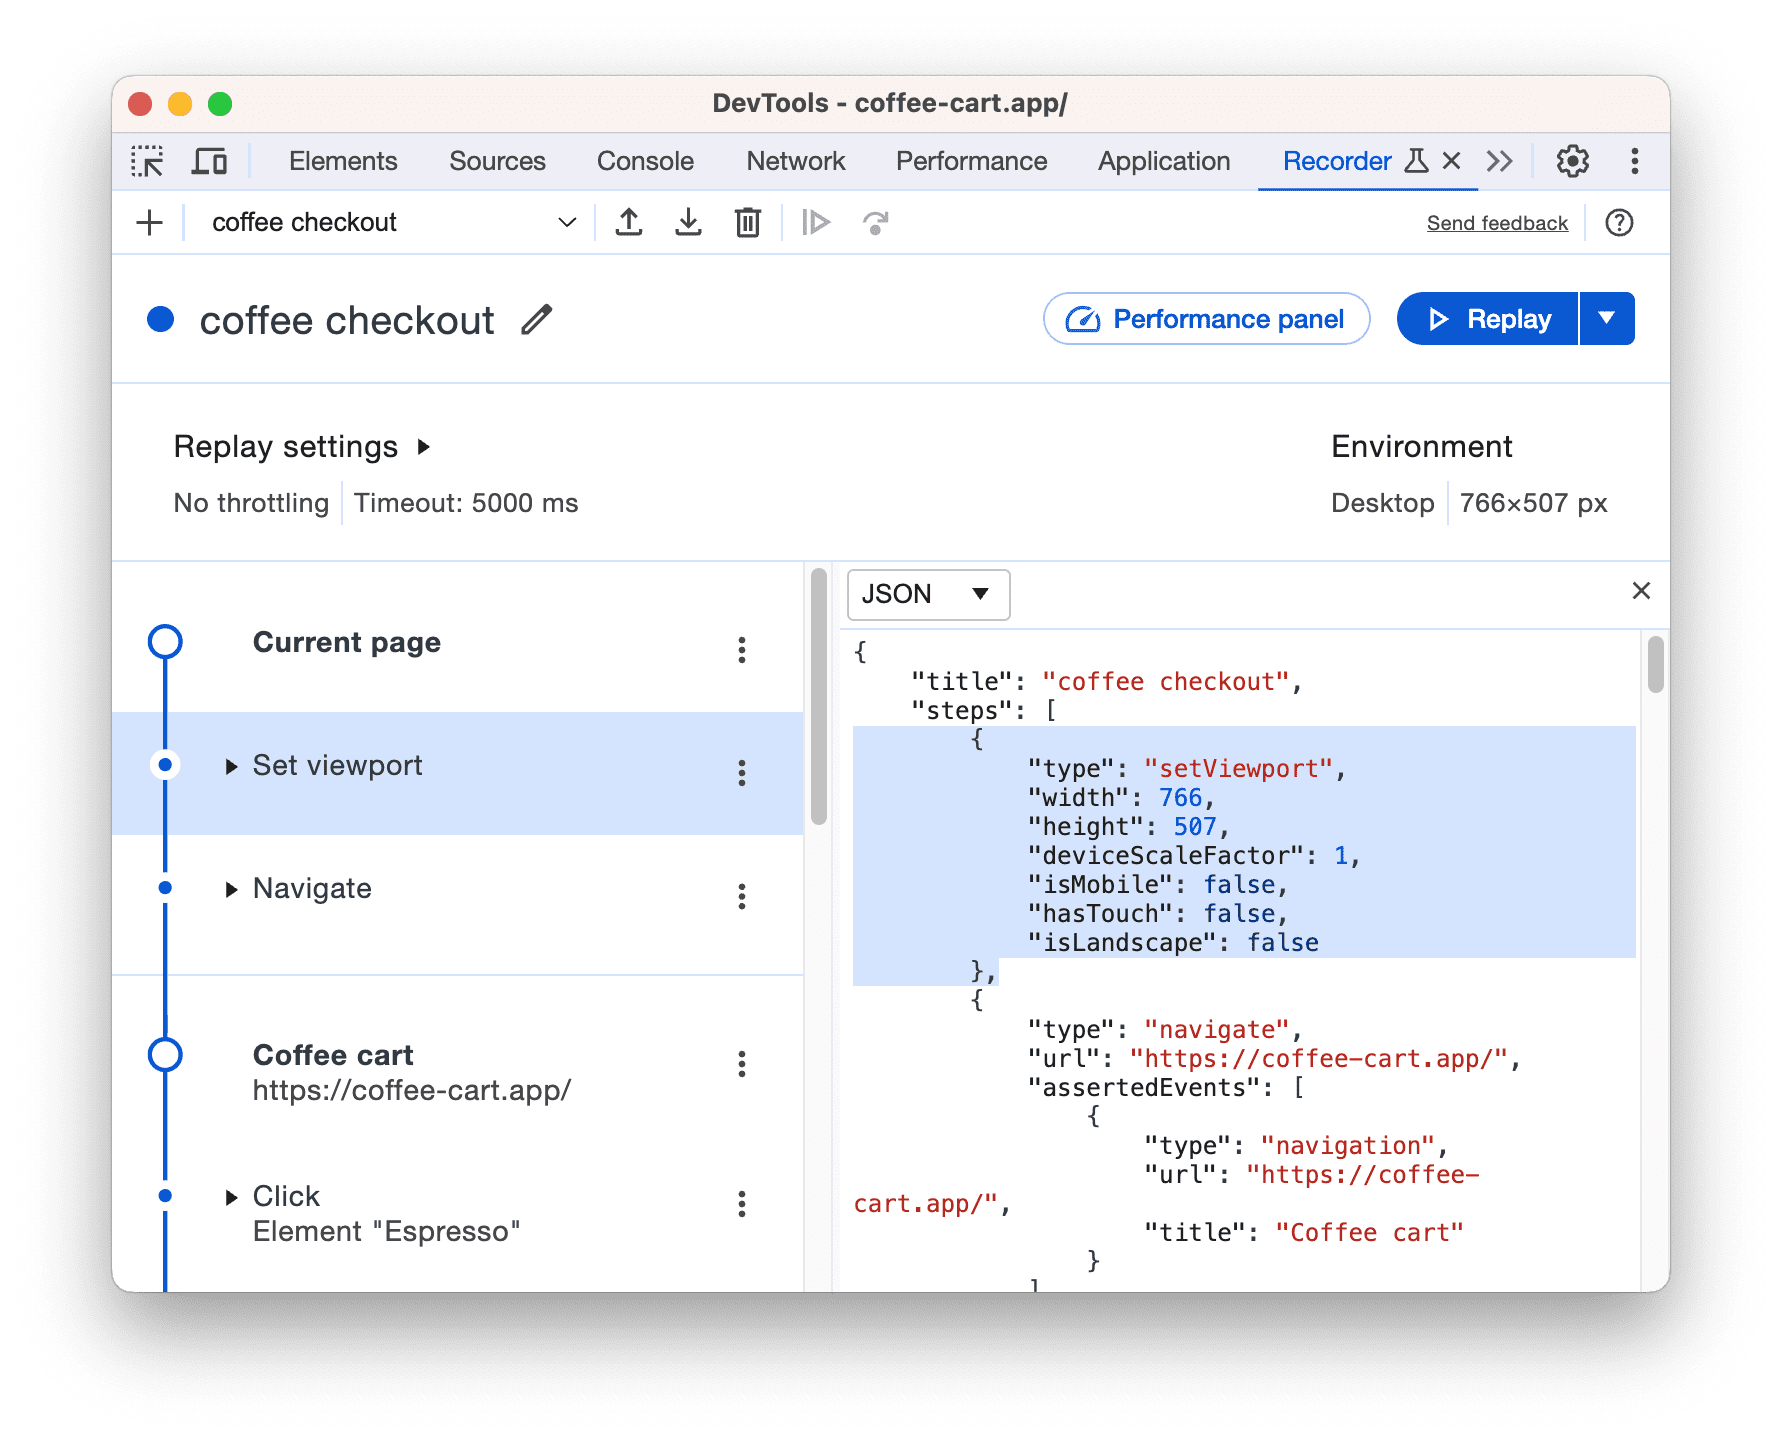Switch to the Console tab
The width and height of the screenshot is (1782, 1440).
(x=644, y=160)
